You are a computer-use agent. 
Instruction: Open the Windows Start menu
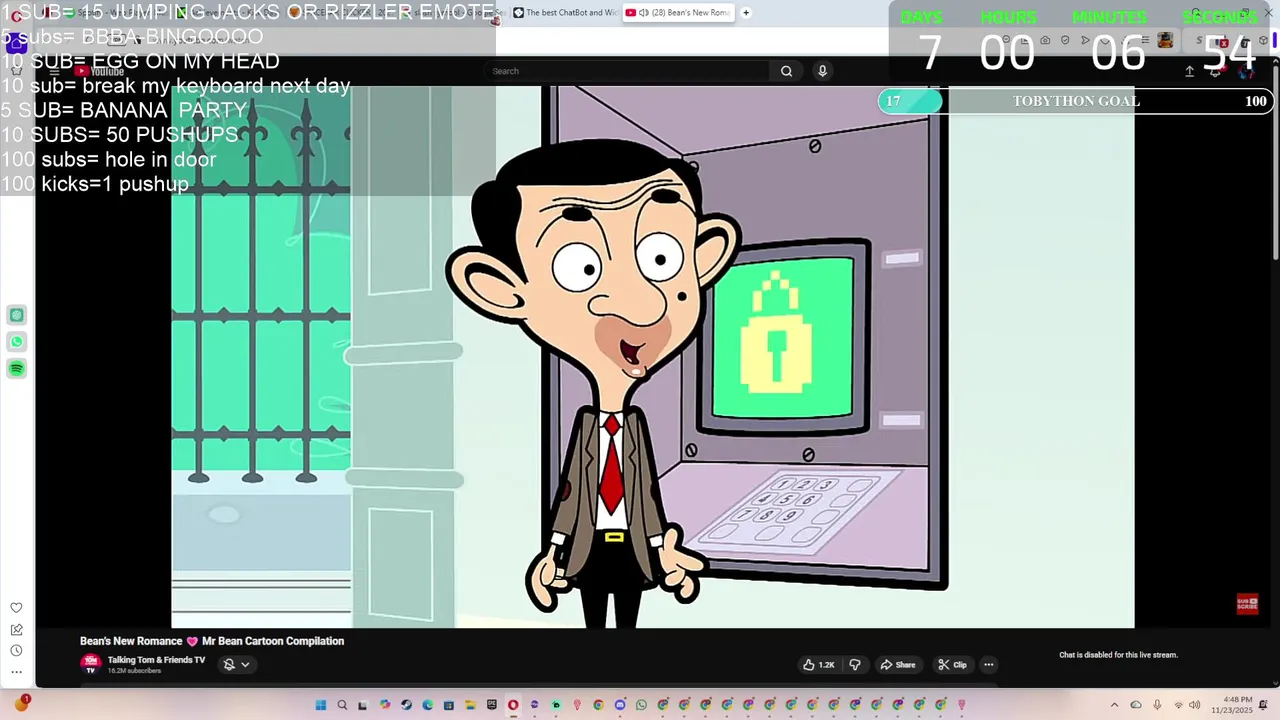[321, 705]
